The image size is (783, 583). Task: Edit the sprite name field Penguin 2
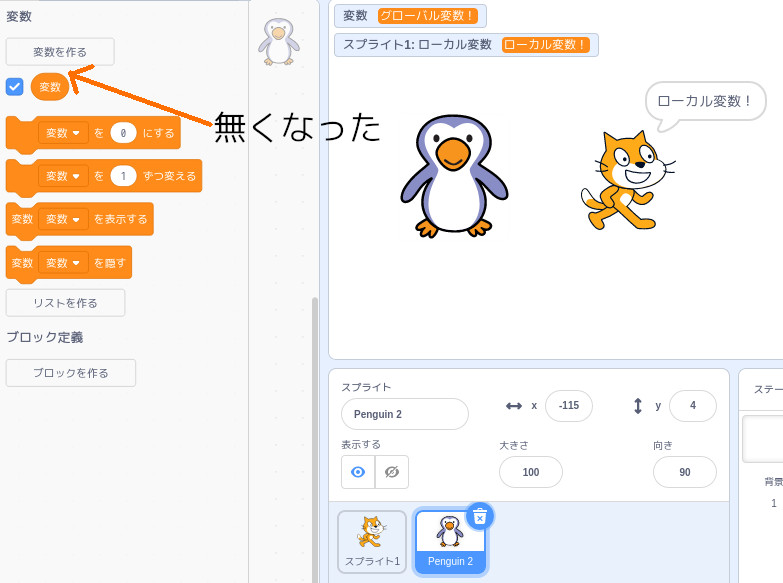(x=404, y=414)
